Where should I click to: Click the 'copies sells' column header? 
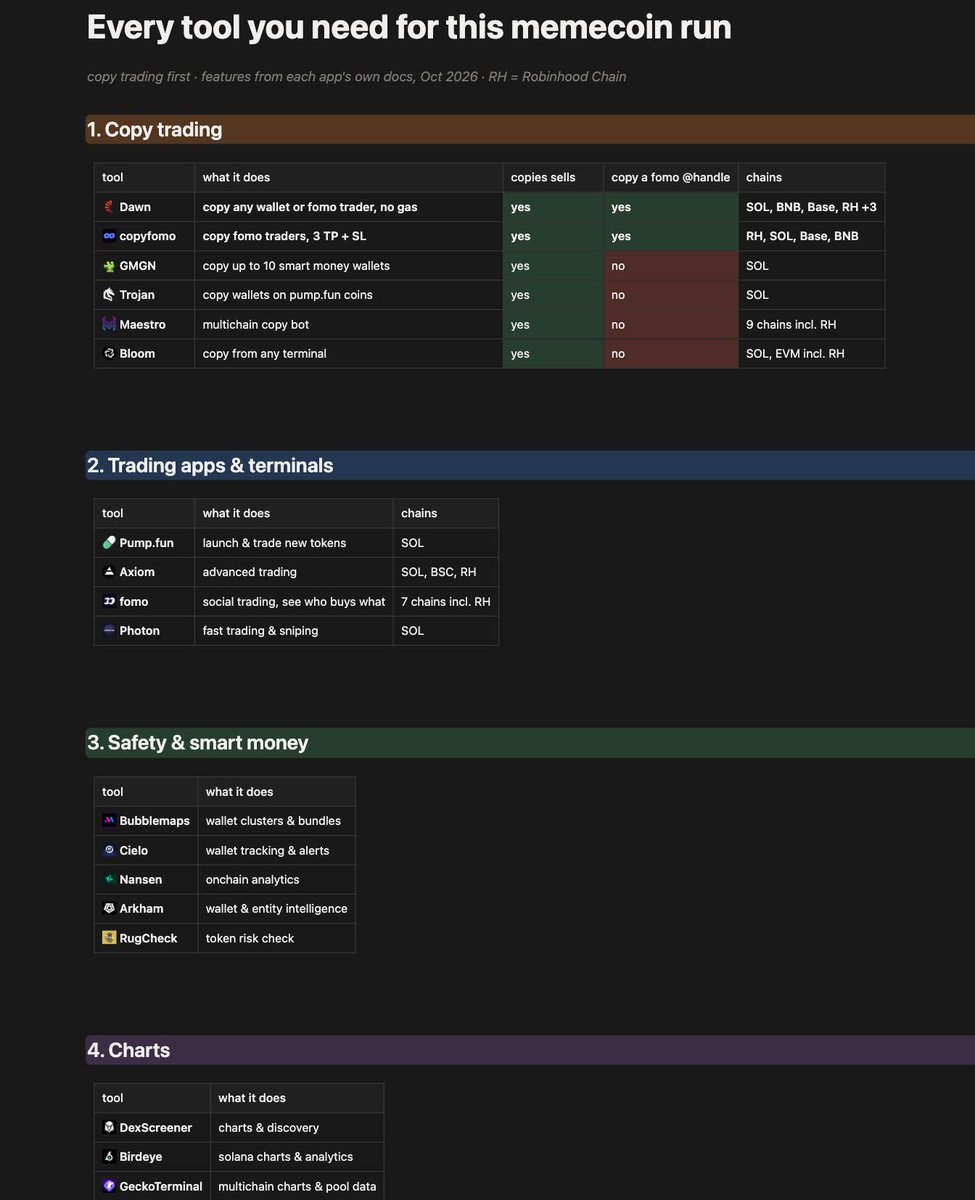click(x=543, y=177)
